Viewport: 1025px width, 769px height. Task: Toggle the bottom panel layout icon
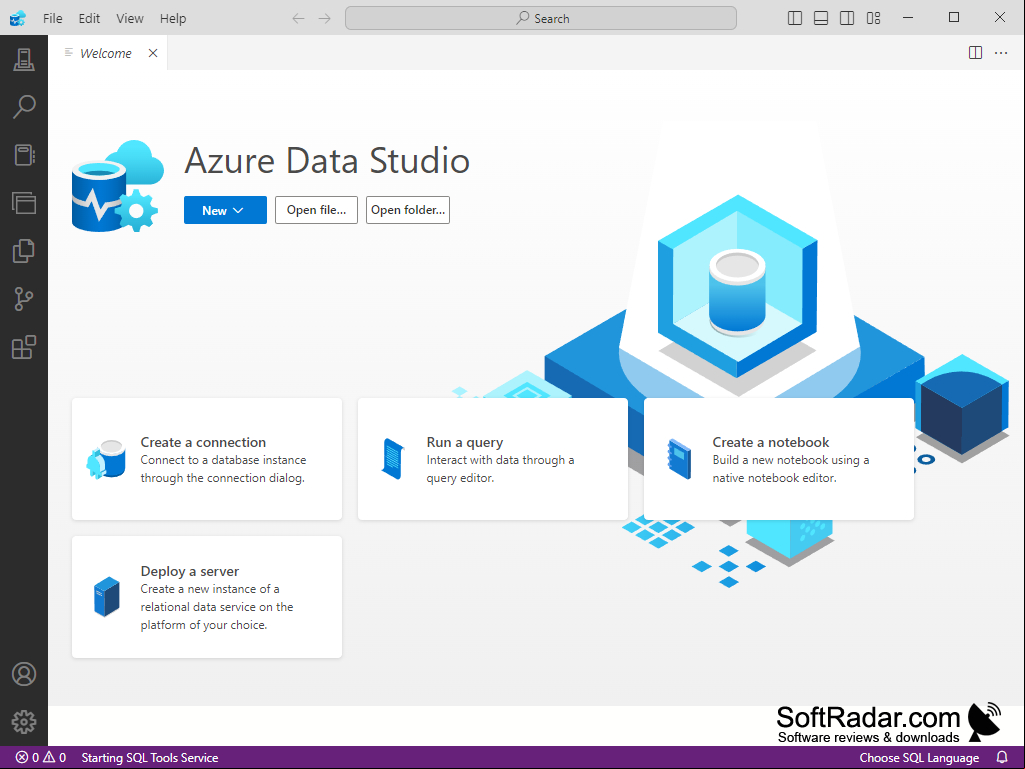(x=821, y=18)
